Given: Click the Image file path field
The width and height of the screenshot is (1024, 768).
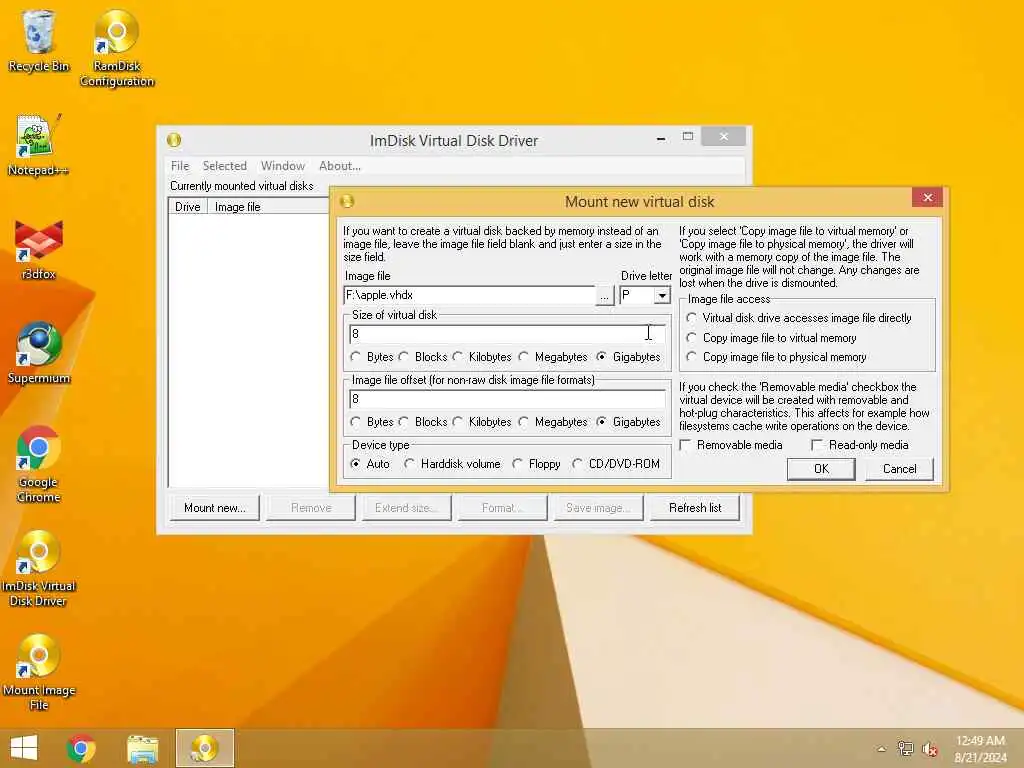Looking at the screenshot, I should click(469, 295).
